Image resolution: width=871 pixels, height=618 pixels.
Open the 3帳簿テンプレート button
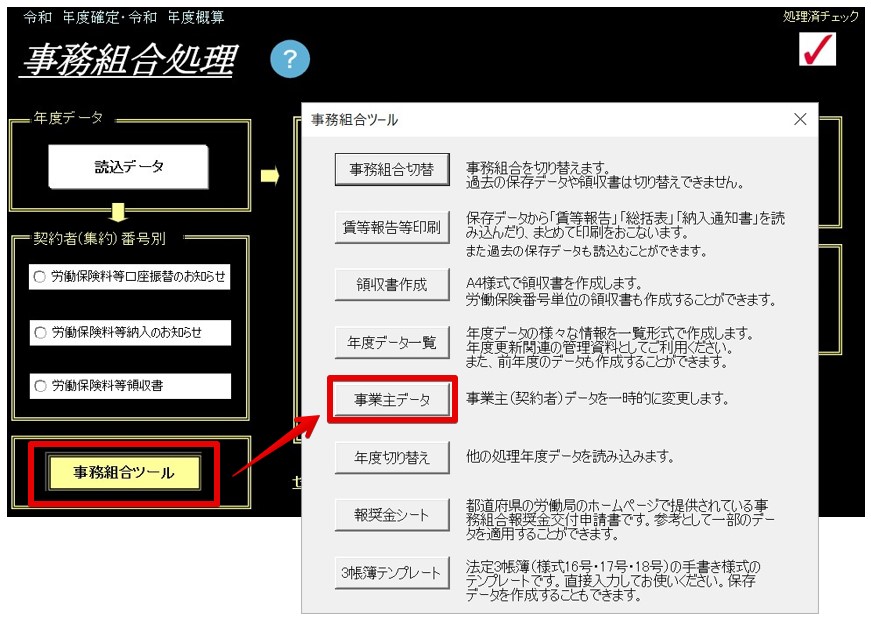click(x=392, y=572)
